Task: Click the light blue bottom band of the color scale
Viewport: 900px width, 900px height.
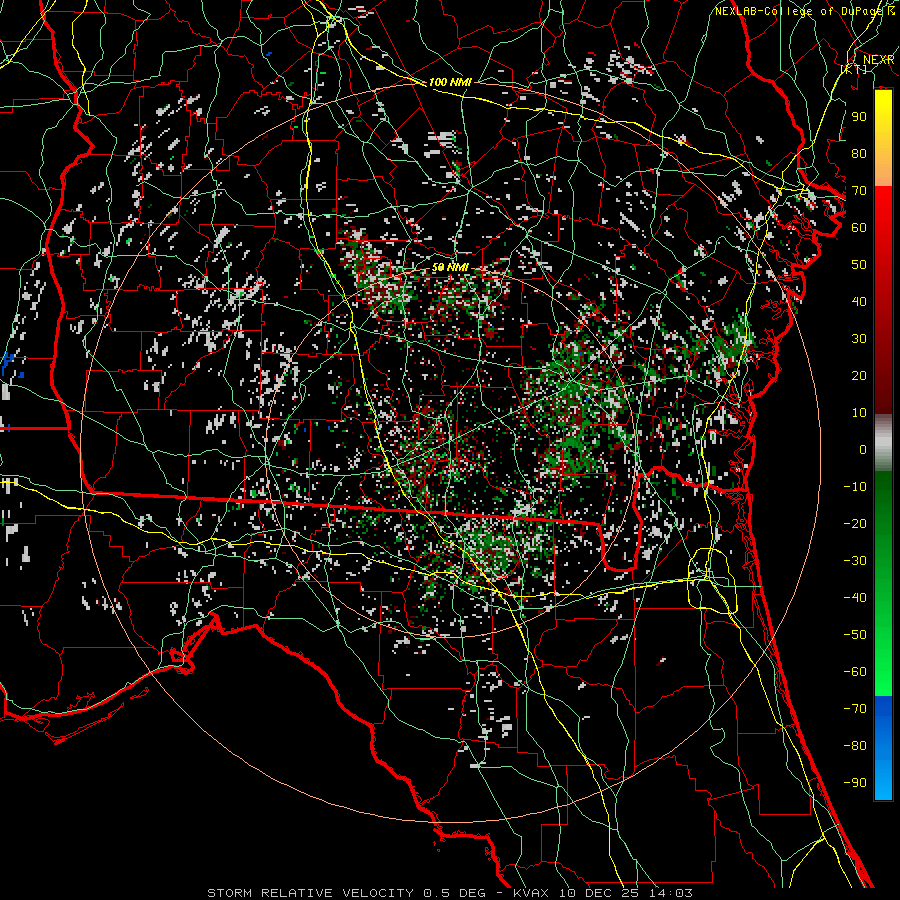Action: tap(883, 781)
